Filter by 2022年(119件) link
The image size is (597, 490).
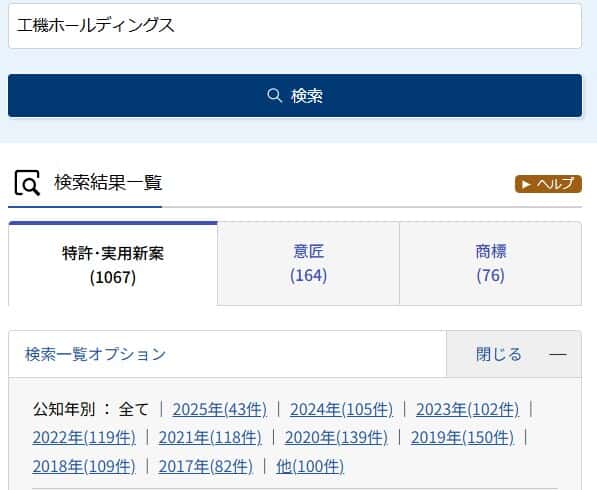coord(84,437)
